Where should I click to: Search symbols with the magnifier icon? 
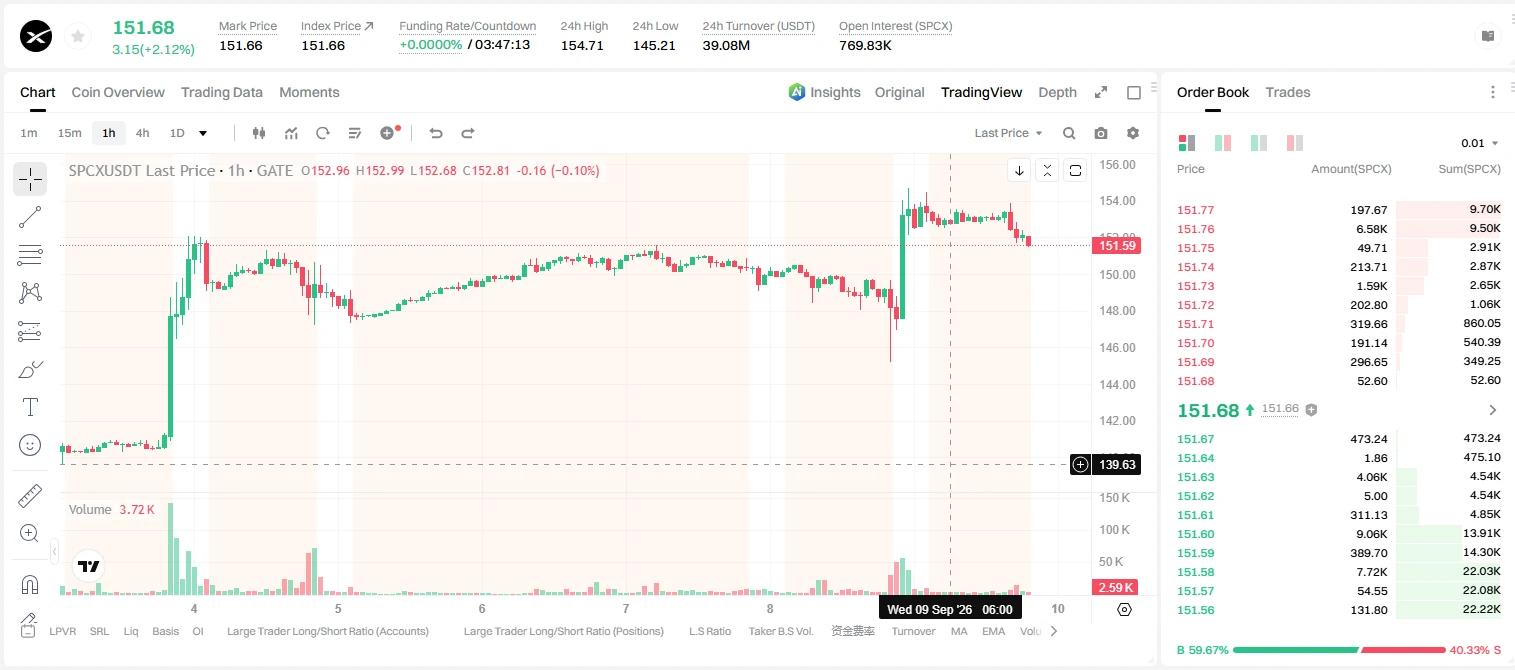pos(1069,133)
